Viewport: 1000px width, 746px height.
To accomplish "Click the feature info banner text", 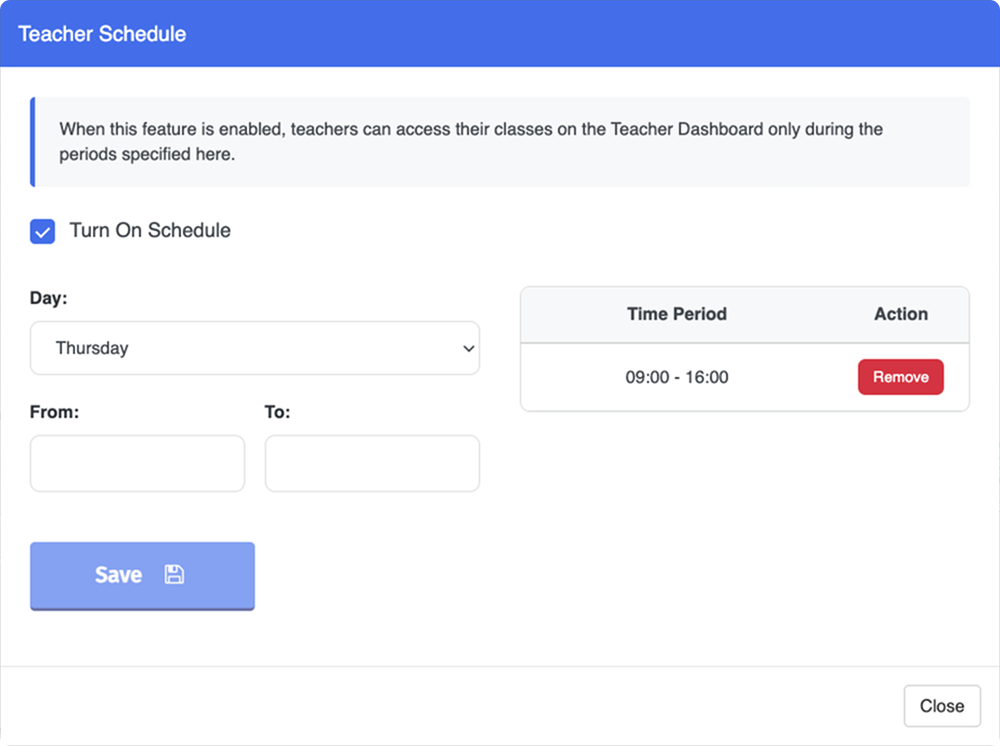I will coord(471,142).
